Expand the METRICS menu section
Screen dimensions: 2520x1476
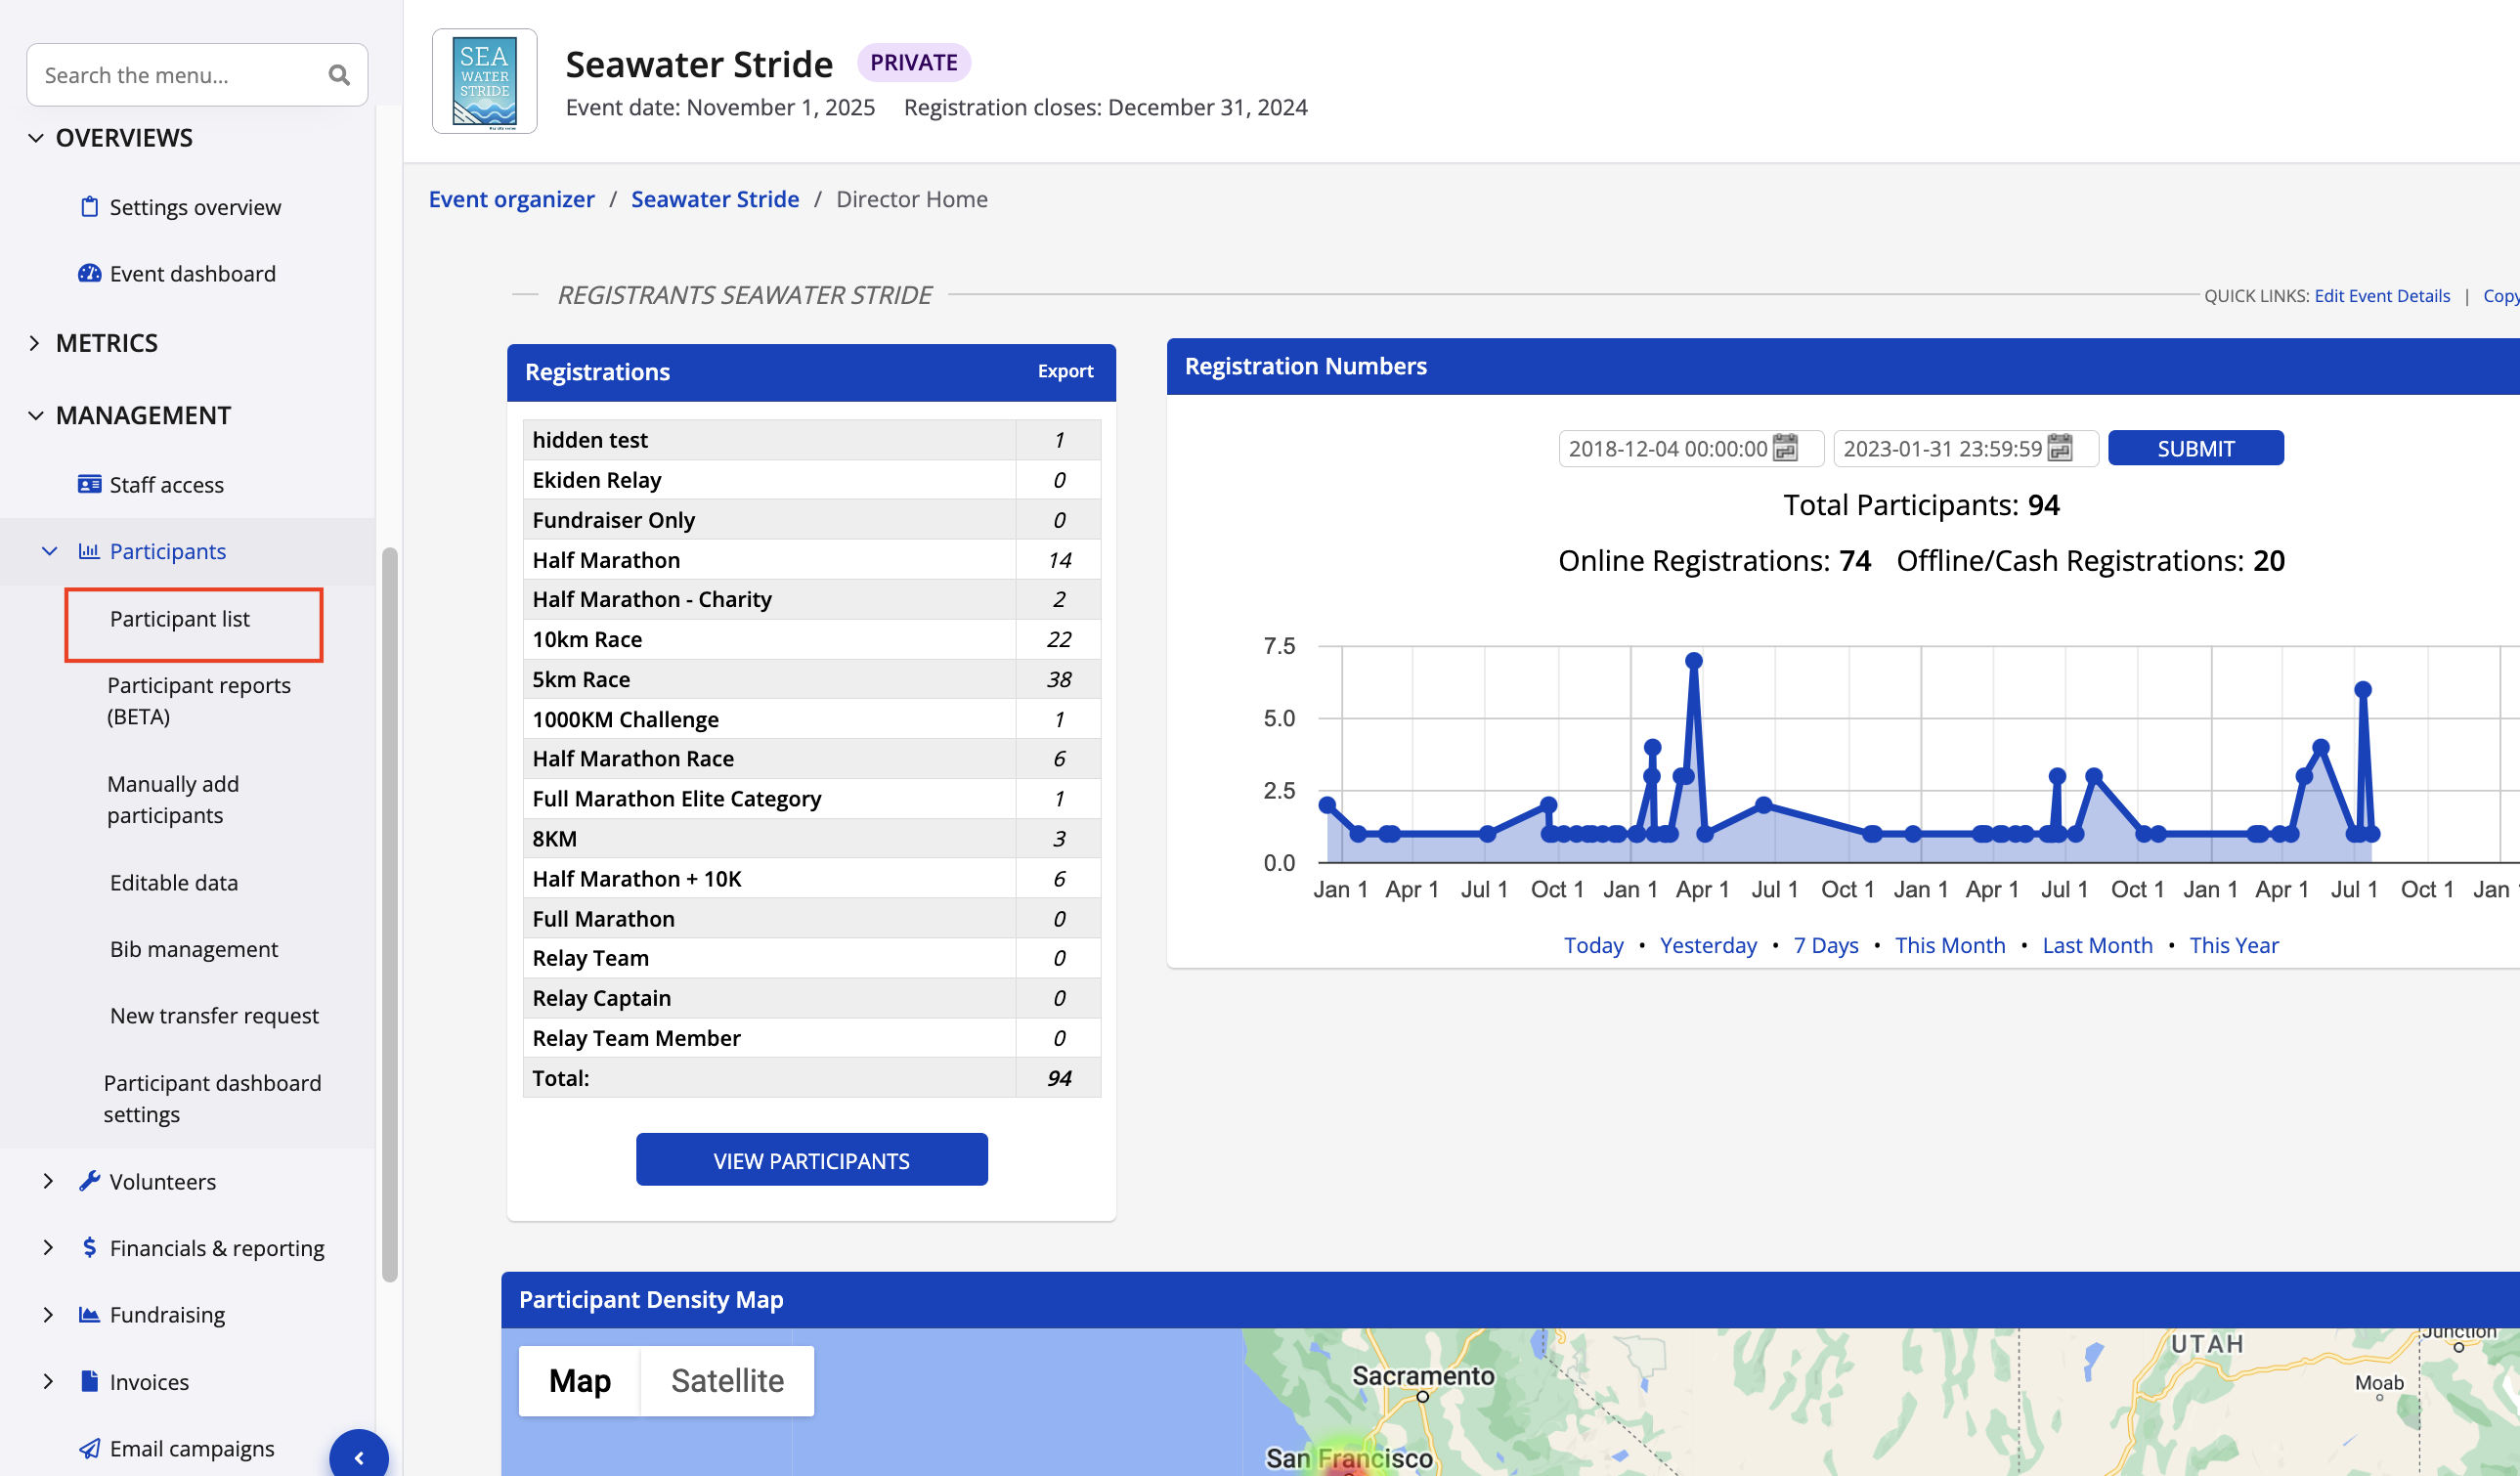pyautogui.click(x=35, y=343)
